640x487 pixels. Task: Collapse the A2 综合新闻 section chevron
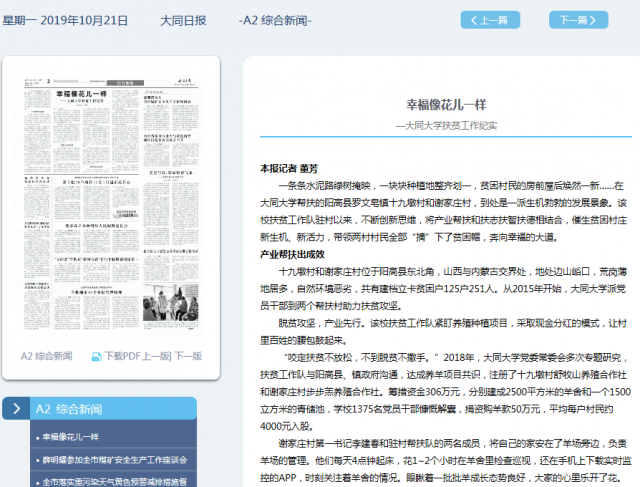[x=16, y=409]
